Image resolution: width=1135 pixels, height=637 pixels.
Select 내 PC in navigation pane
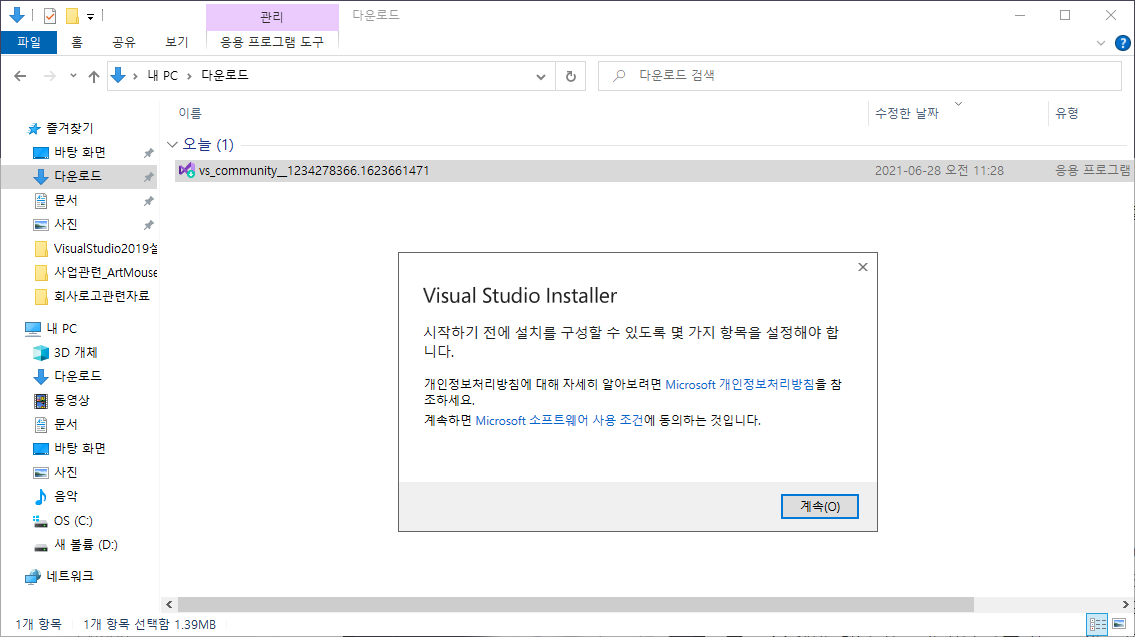pos(62,329)
